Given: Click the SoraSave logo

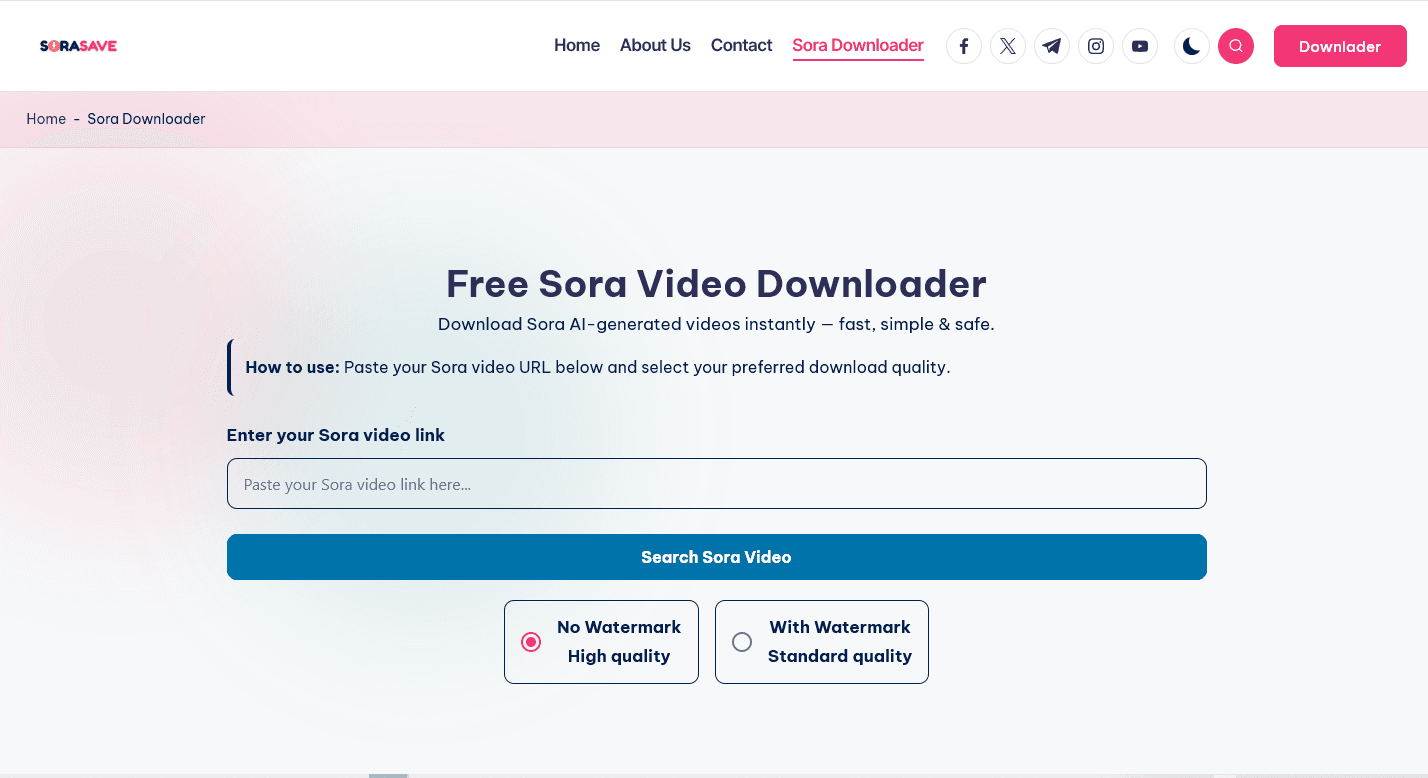Looking at the screenshot, I should click(77, 45).
